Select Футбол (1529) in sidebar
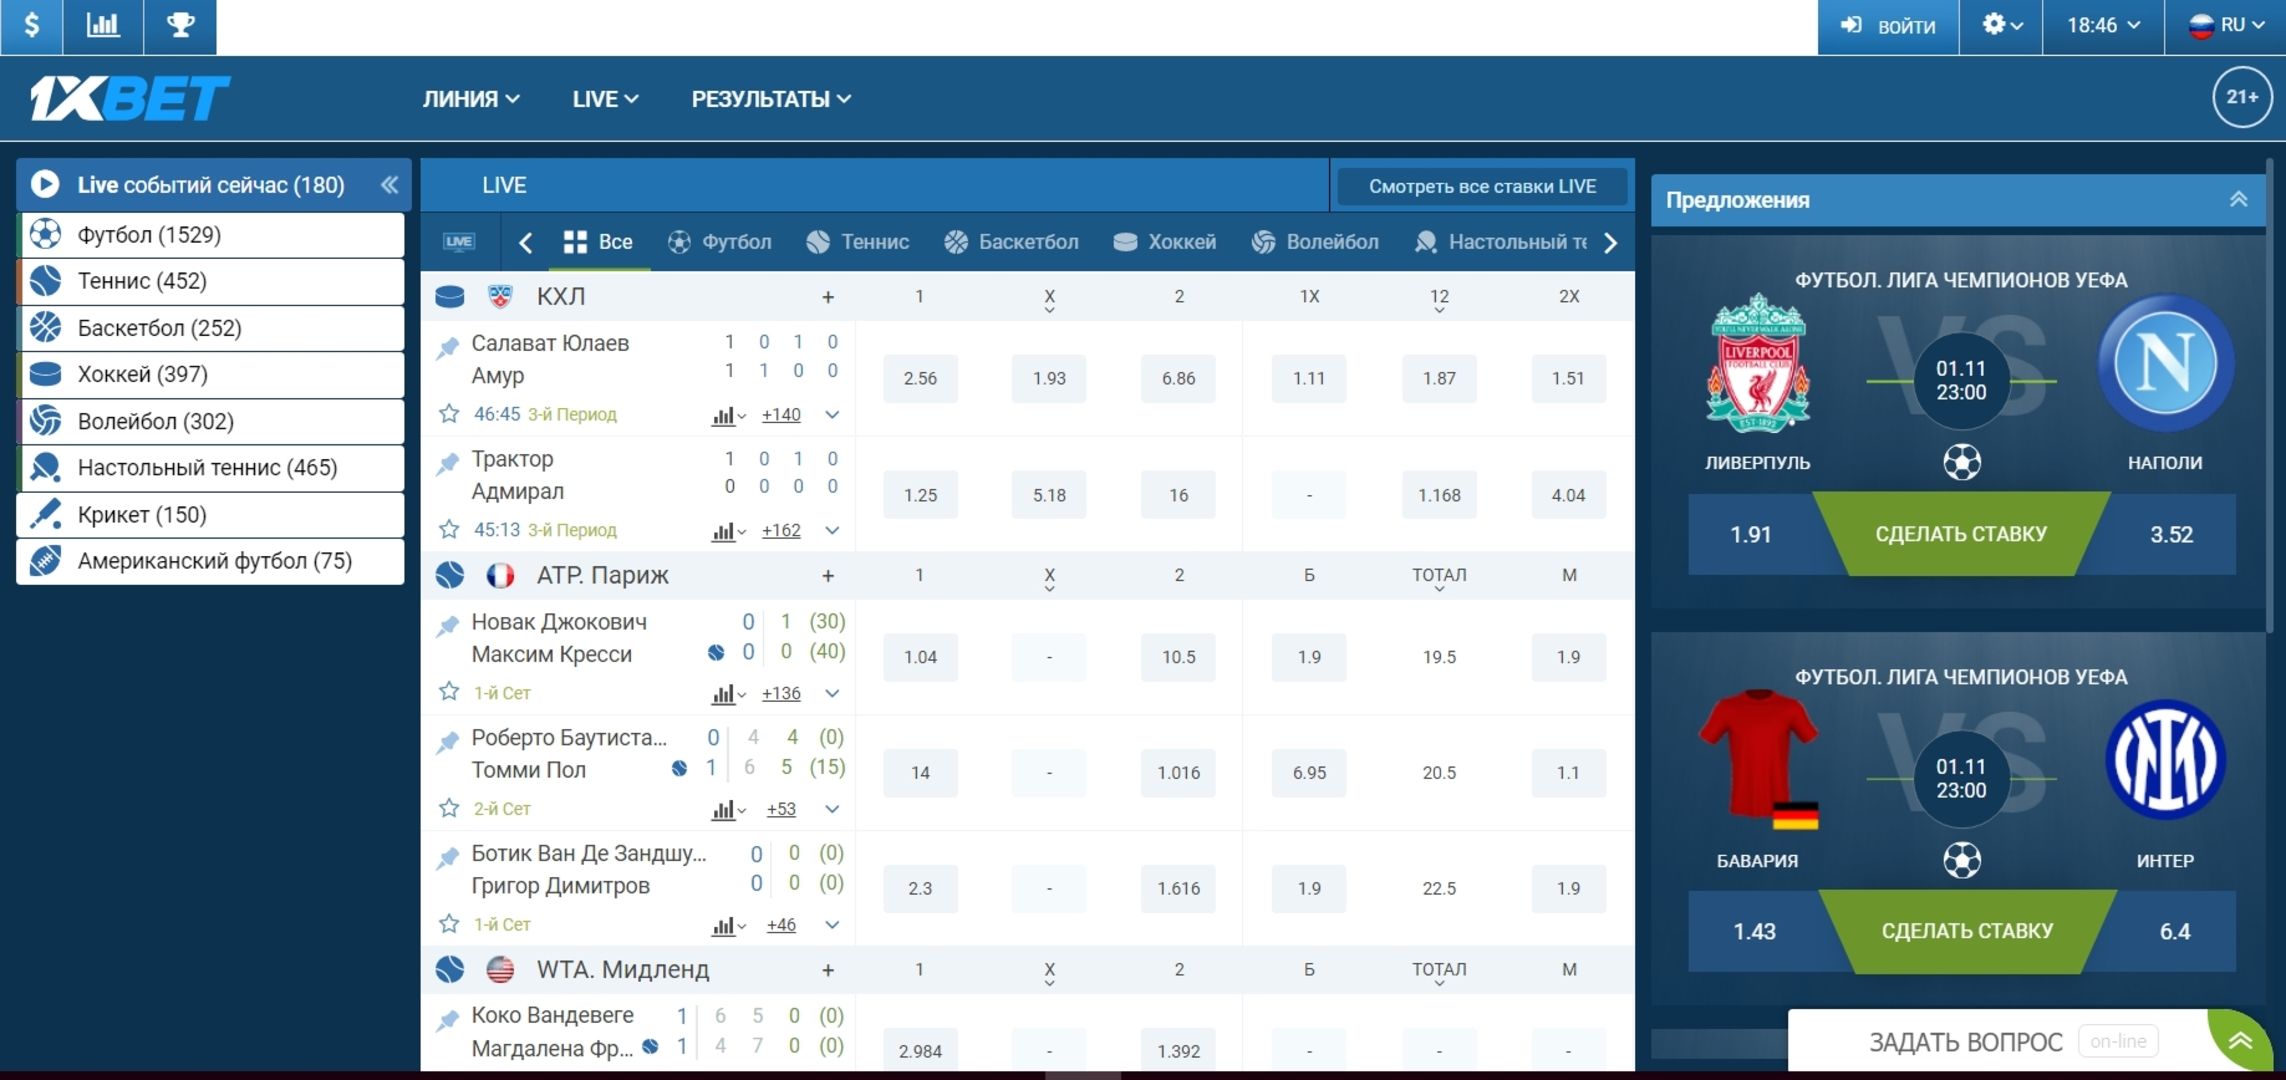 tap(211, 235)
